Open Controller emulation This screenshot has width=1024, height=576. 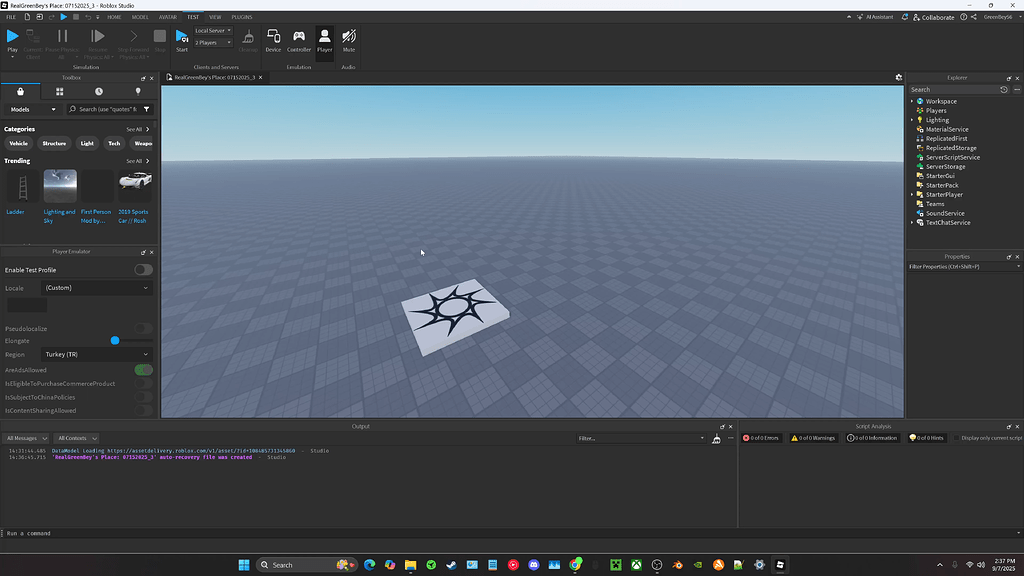299,40
